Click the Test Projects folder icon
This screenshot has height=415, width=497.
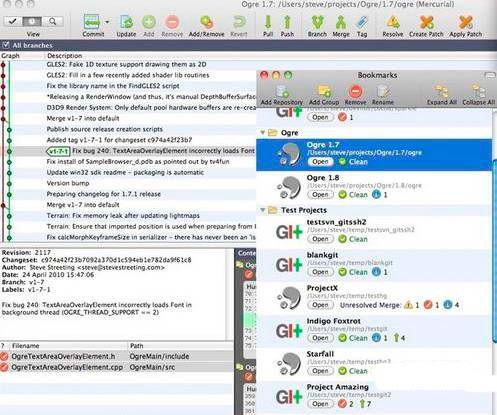pos(273,210)
